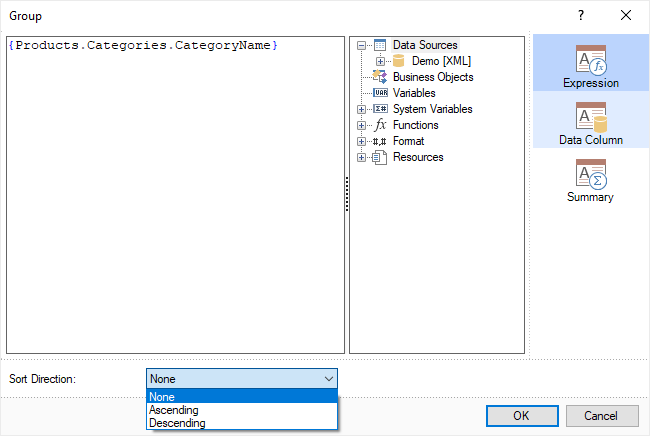This screenshot has height=436, width=650.
Task: Select the Data Column icon
Action: (590, 118)
